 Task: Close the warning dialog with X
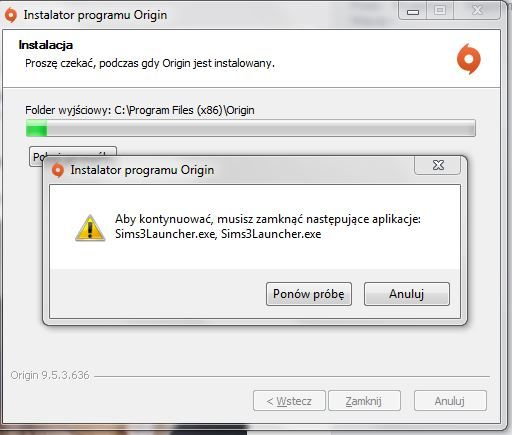click(438, 165)
